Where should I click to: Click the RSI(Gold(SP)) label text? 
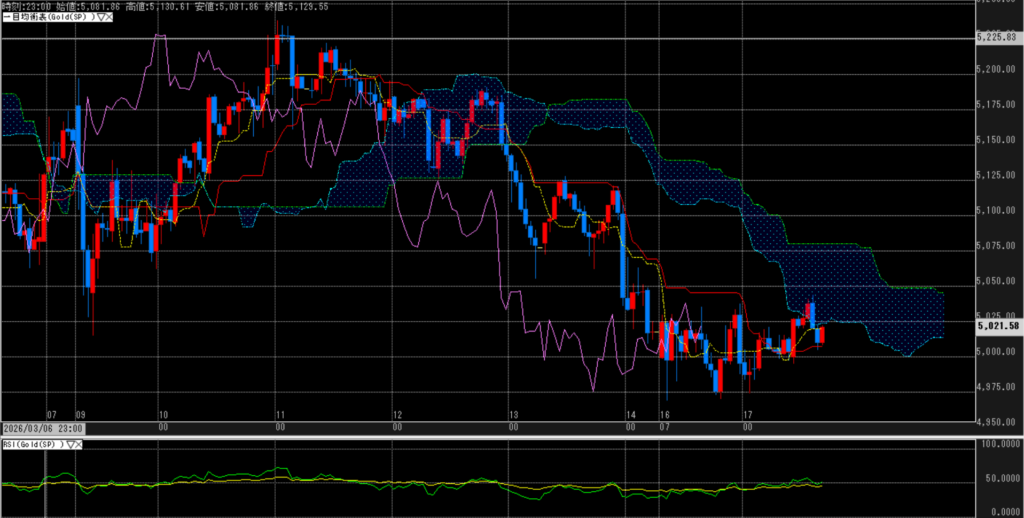click(32, 443)
